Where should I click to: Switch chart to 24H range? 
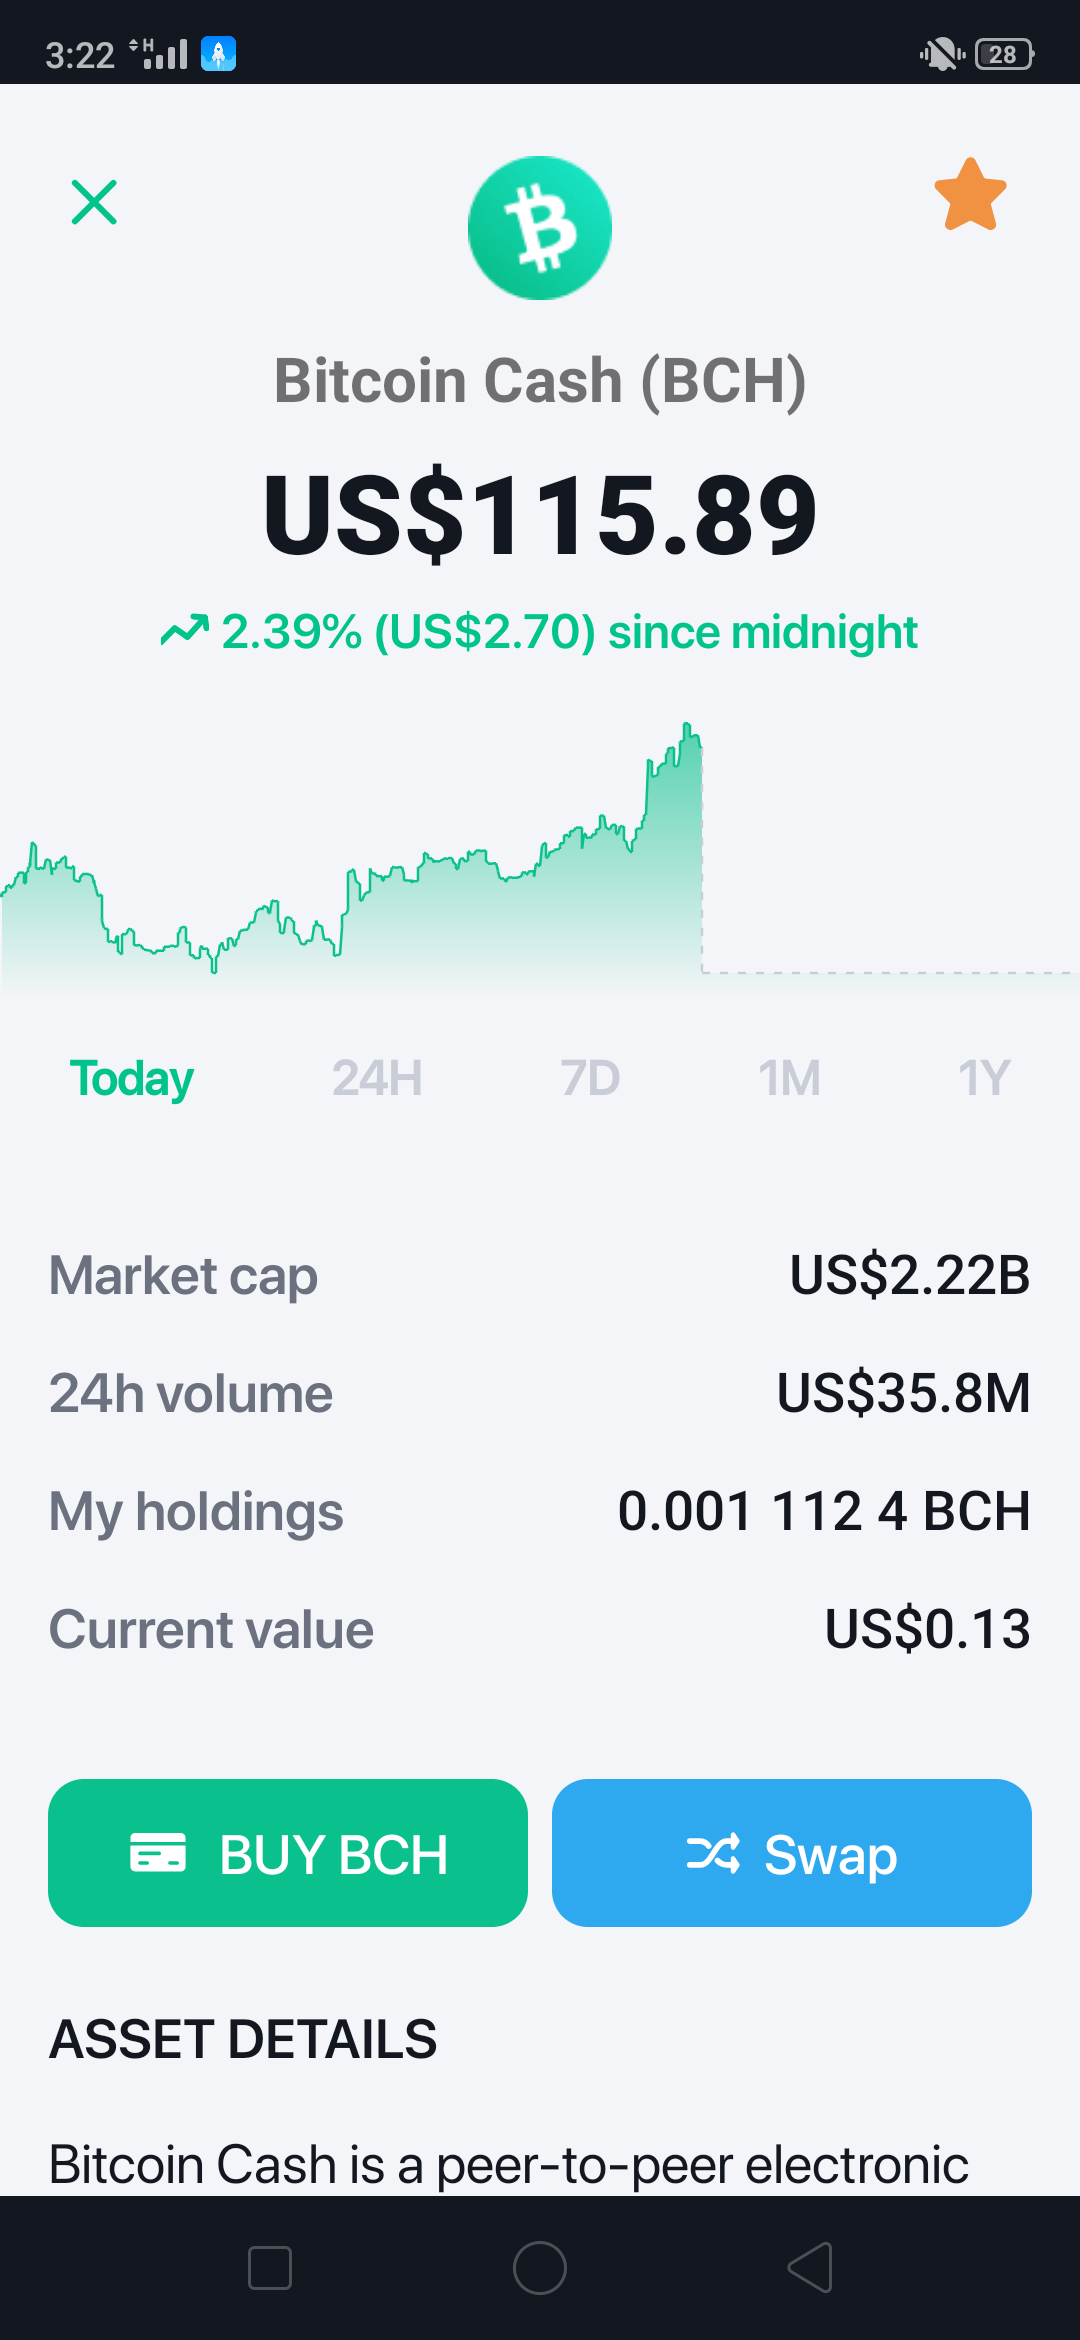click(x=377, y=1079)
